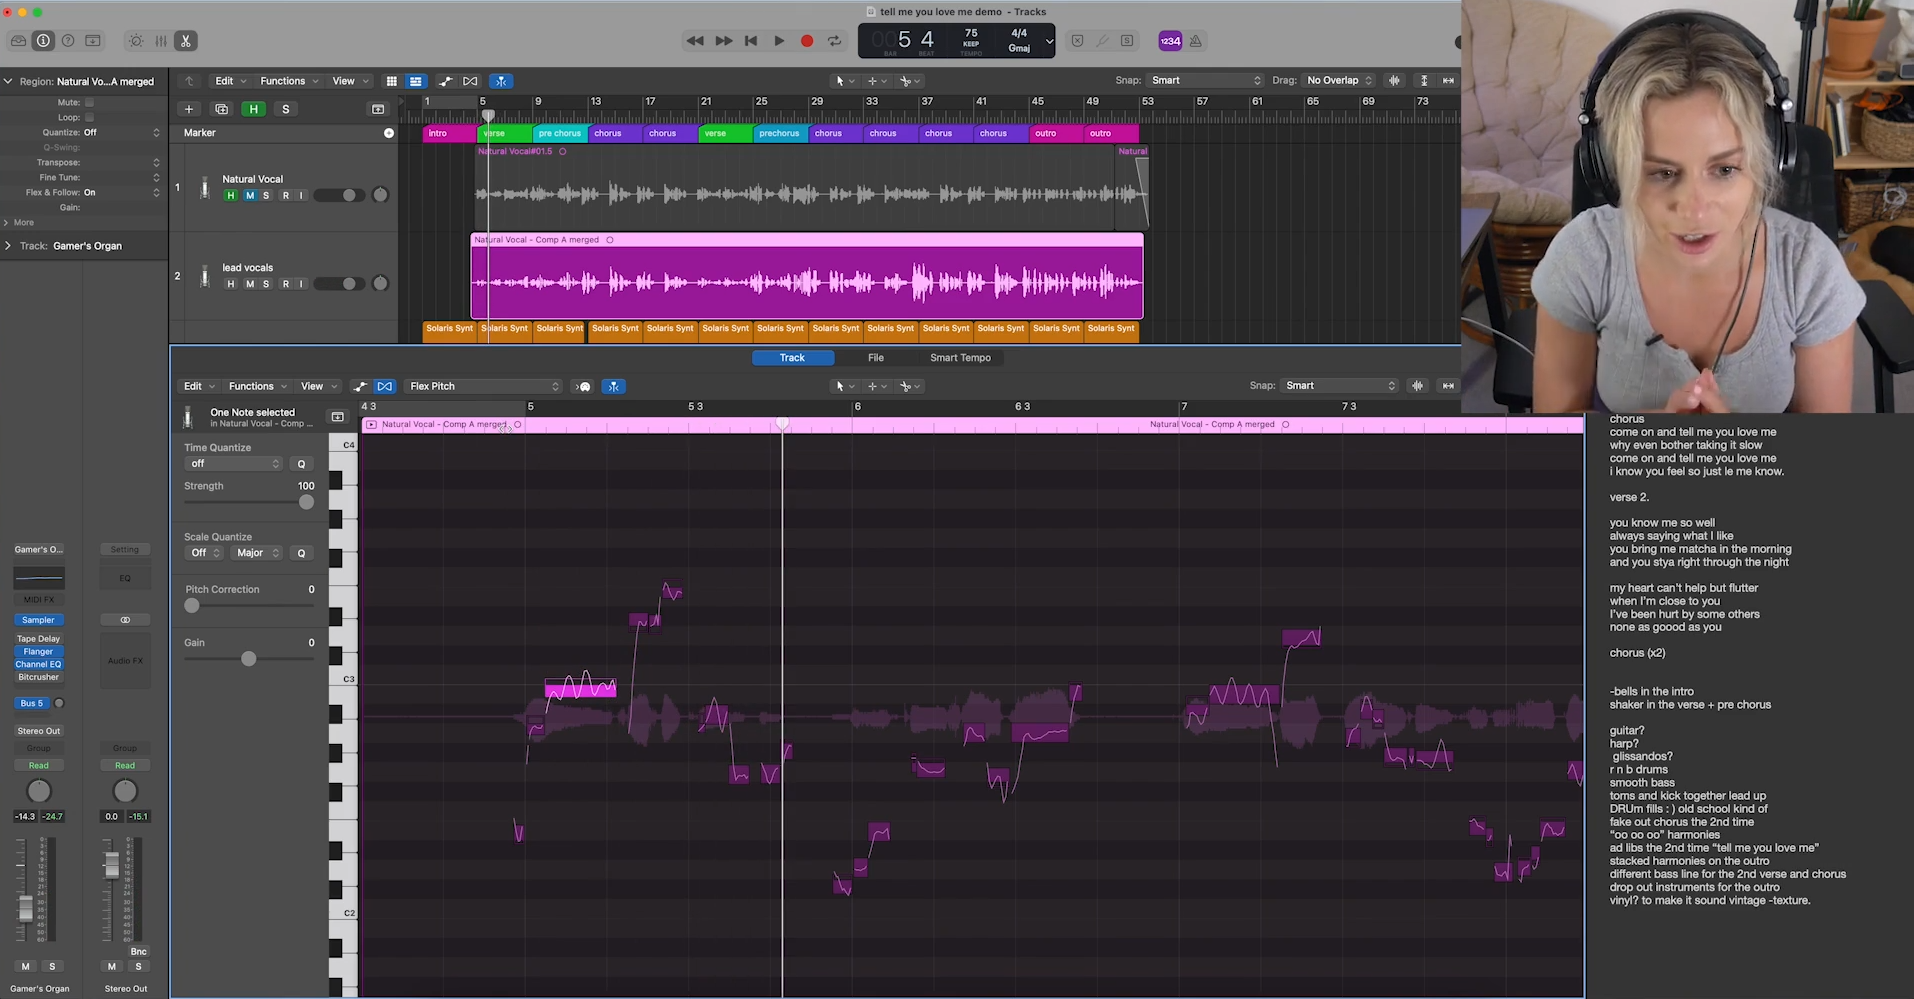Click Waveform Zoom icon in Tracks toolbar
This screenshot has width=1914, height=999.
click(1395, 80)
